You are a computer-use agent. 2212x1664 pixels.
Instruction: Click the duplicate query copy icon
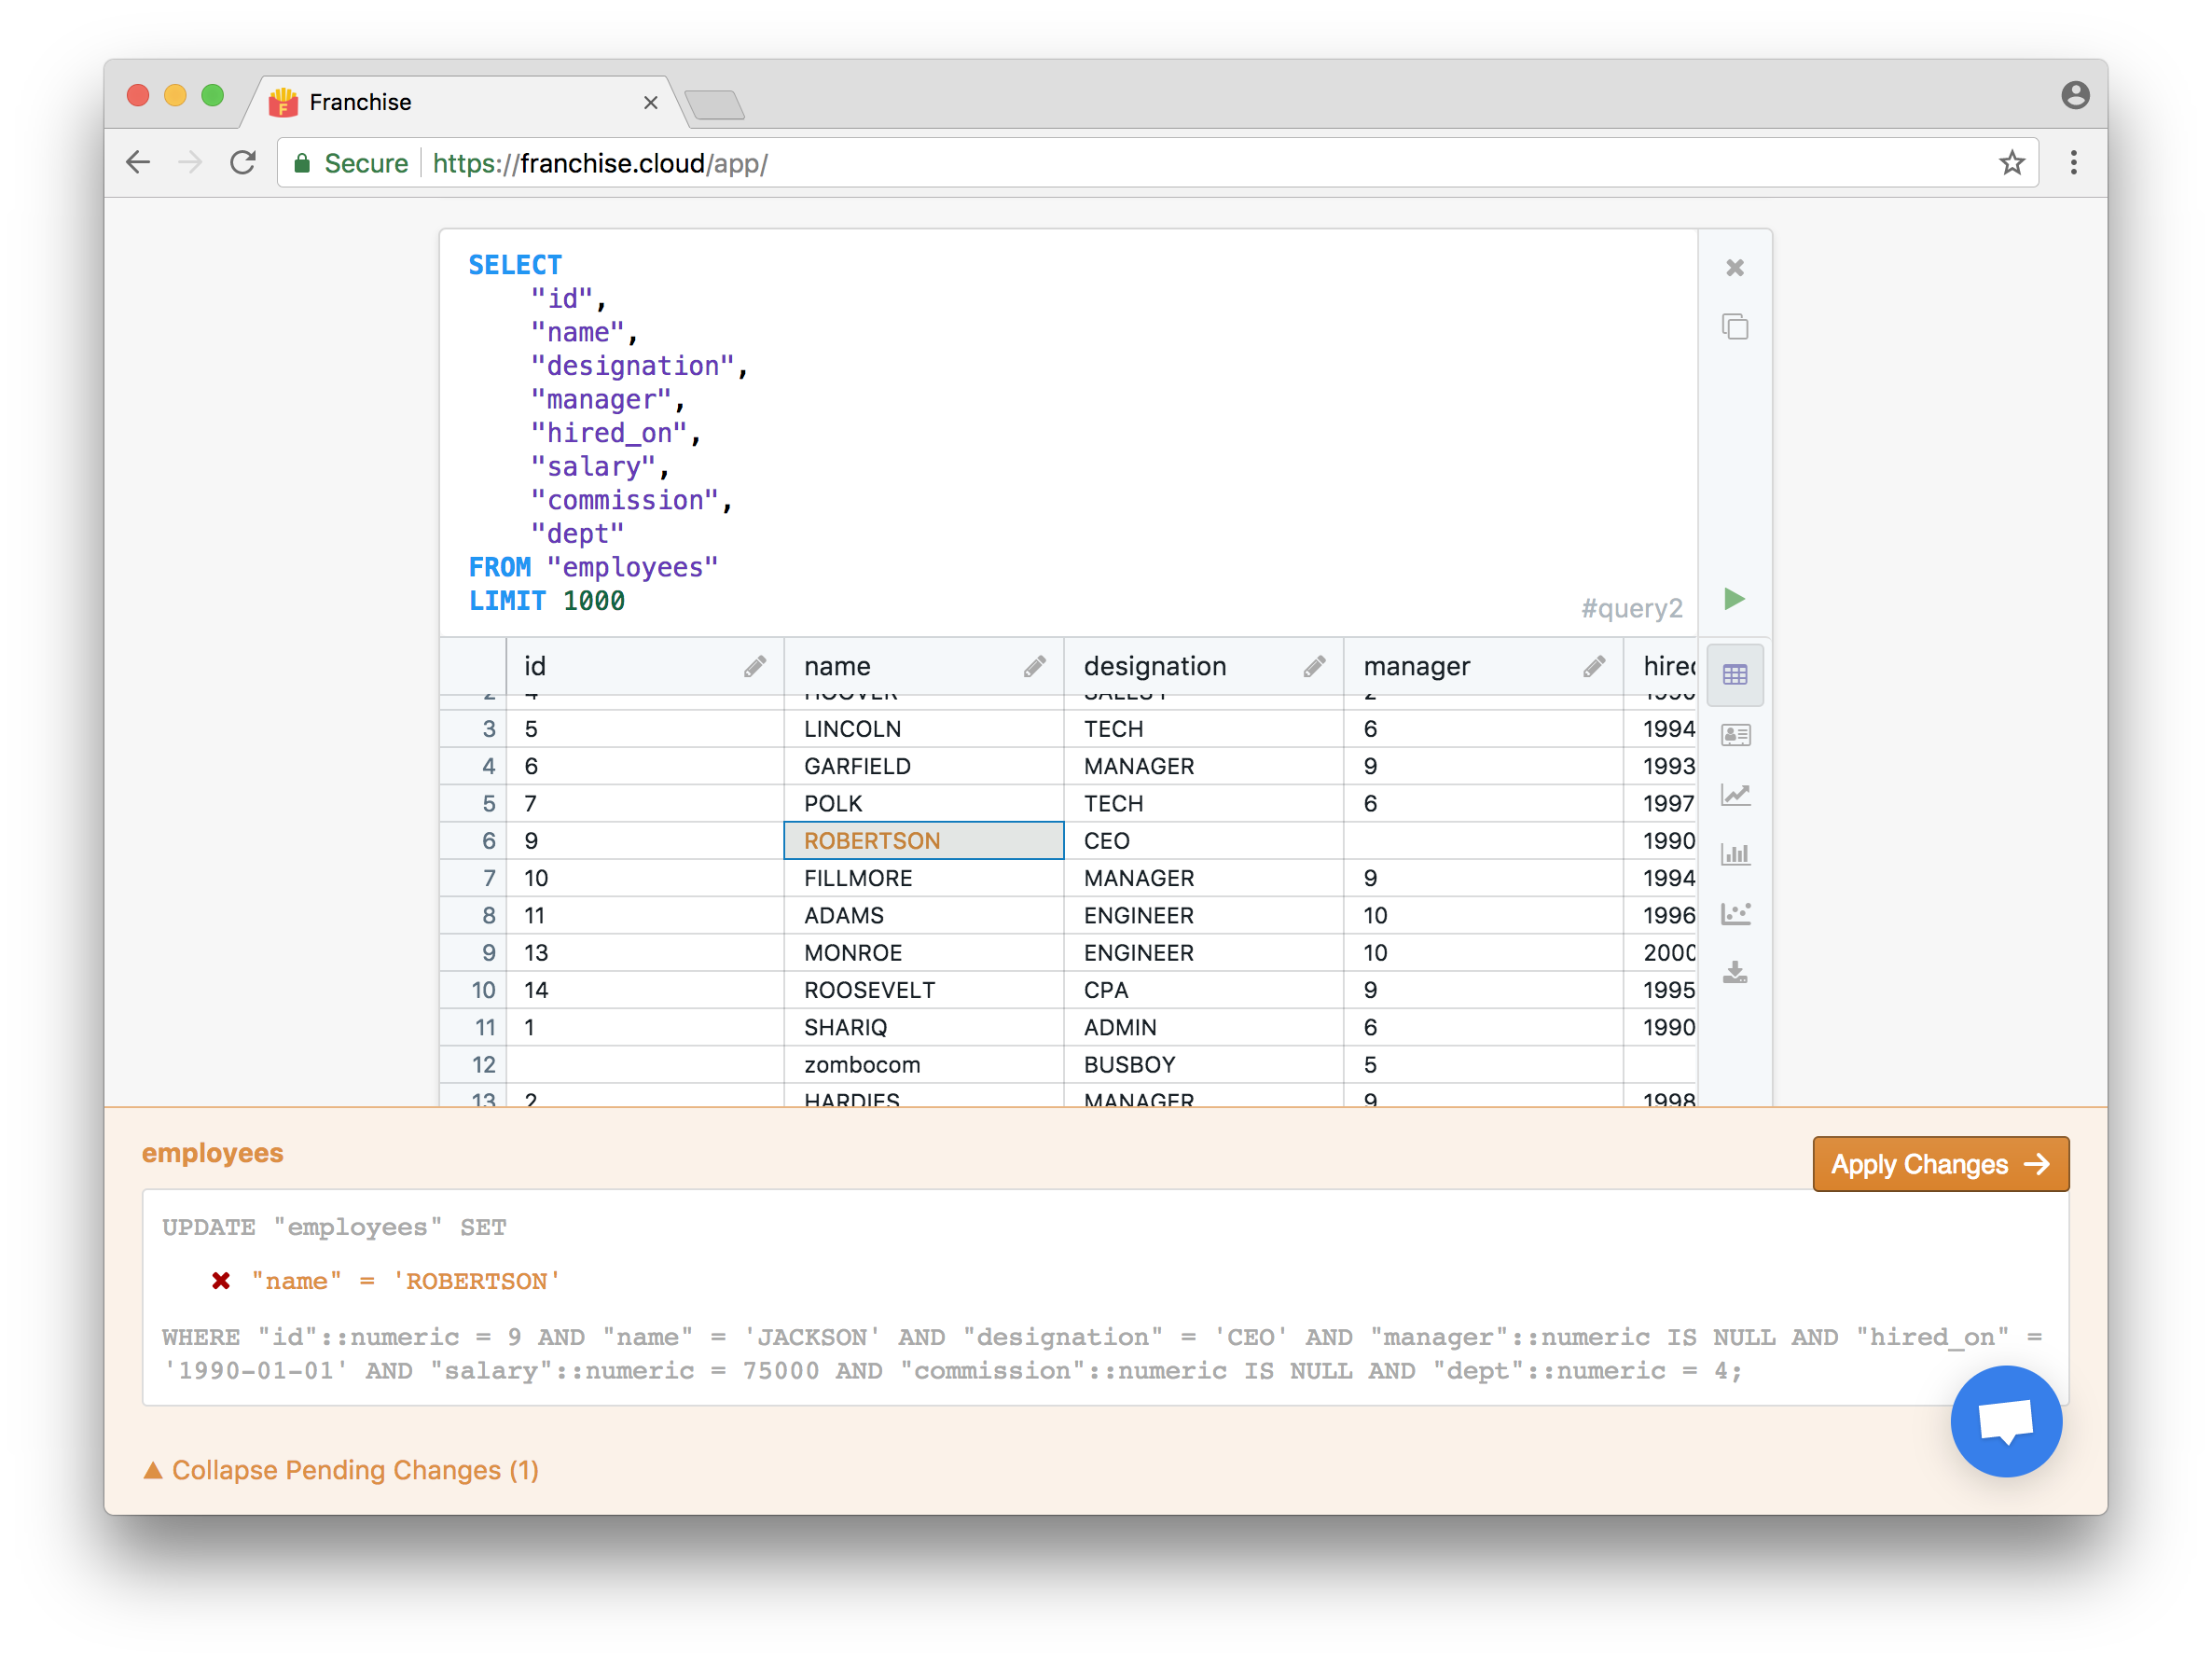1735,327
